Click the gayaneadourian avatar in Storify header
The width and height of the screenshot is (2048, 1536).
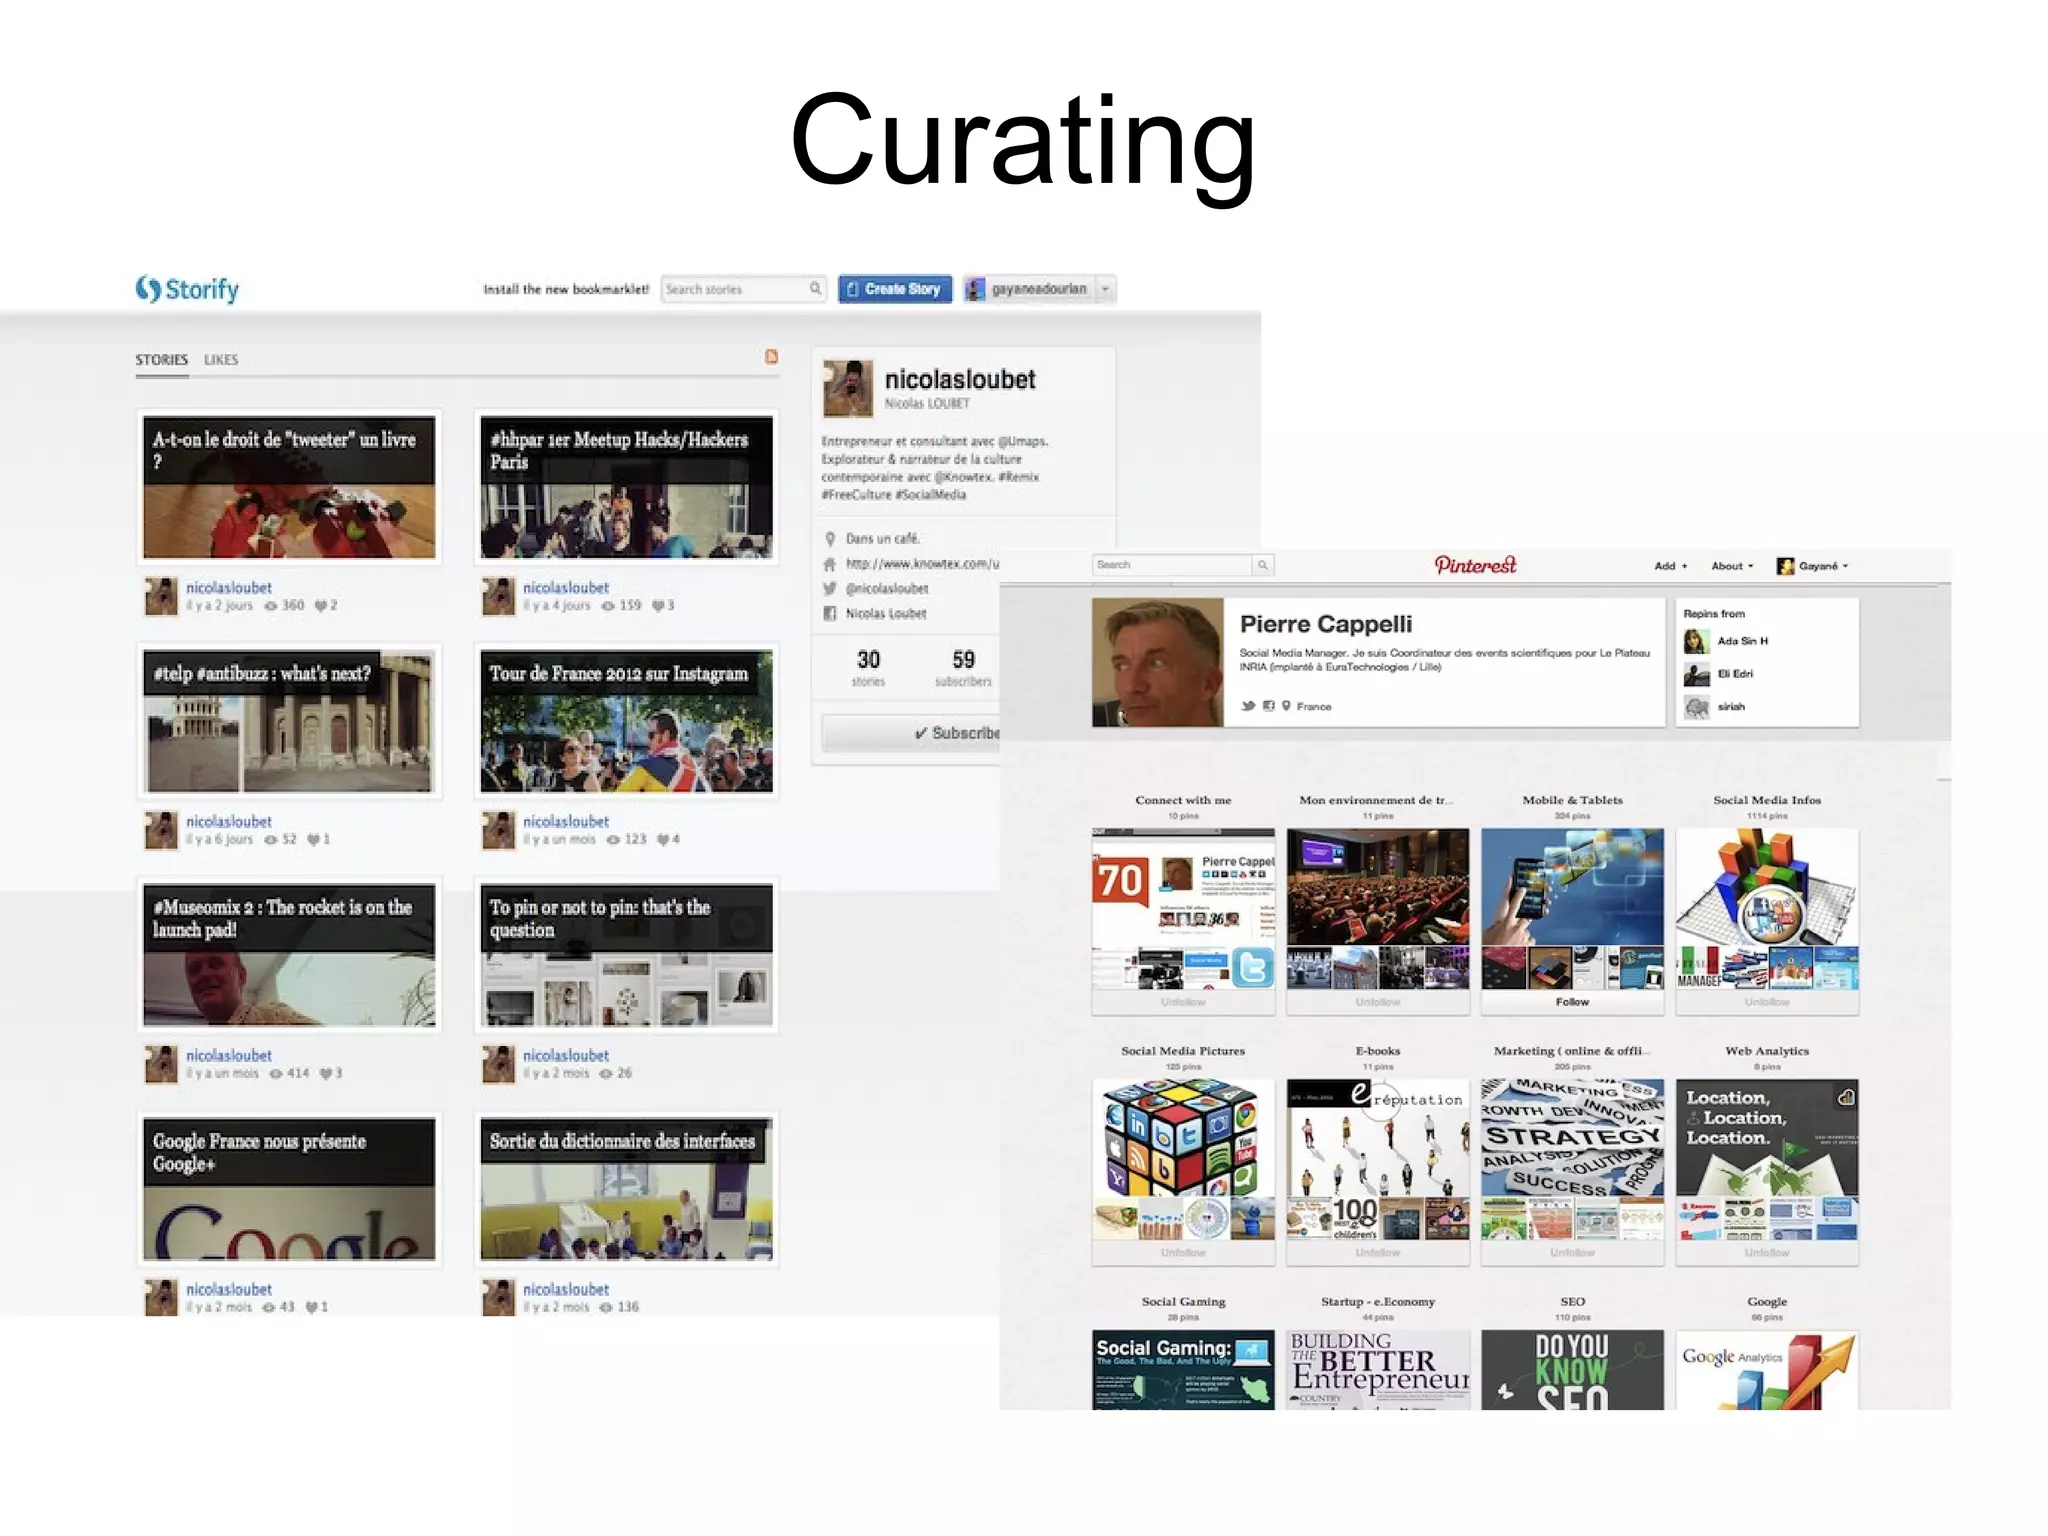coord(975,289)
